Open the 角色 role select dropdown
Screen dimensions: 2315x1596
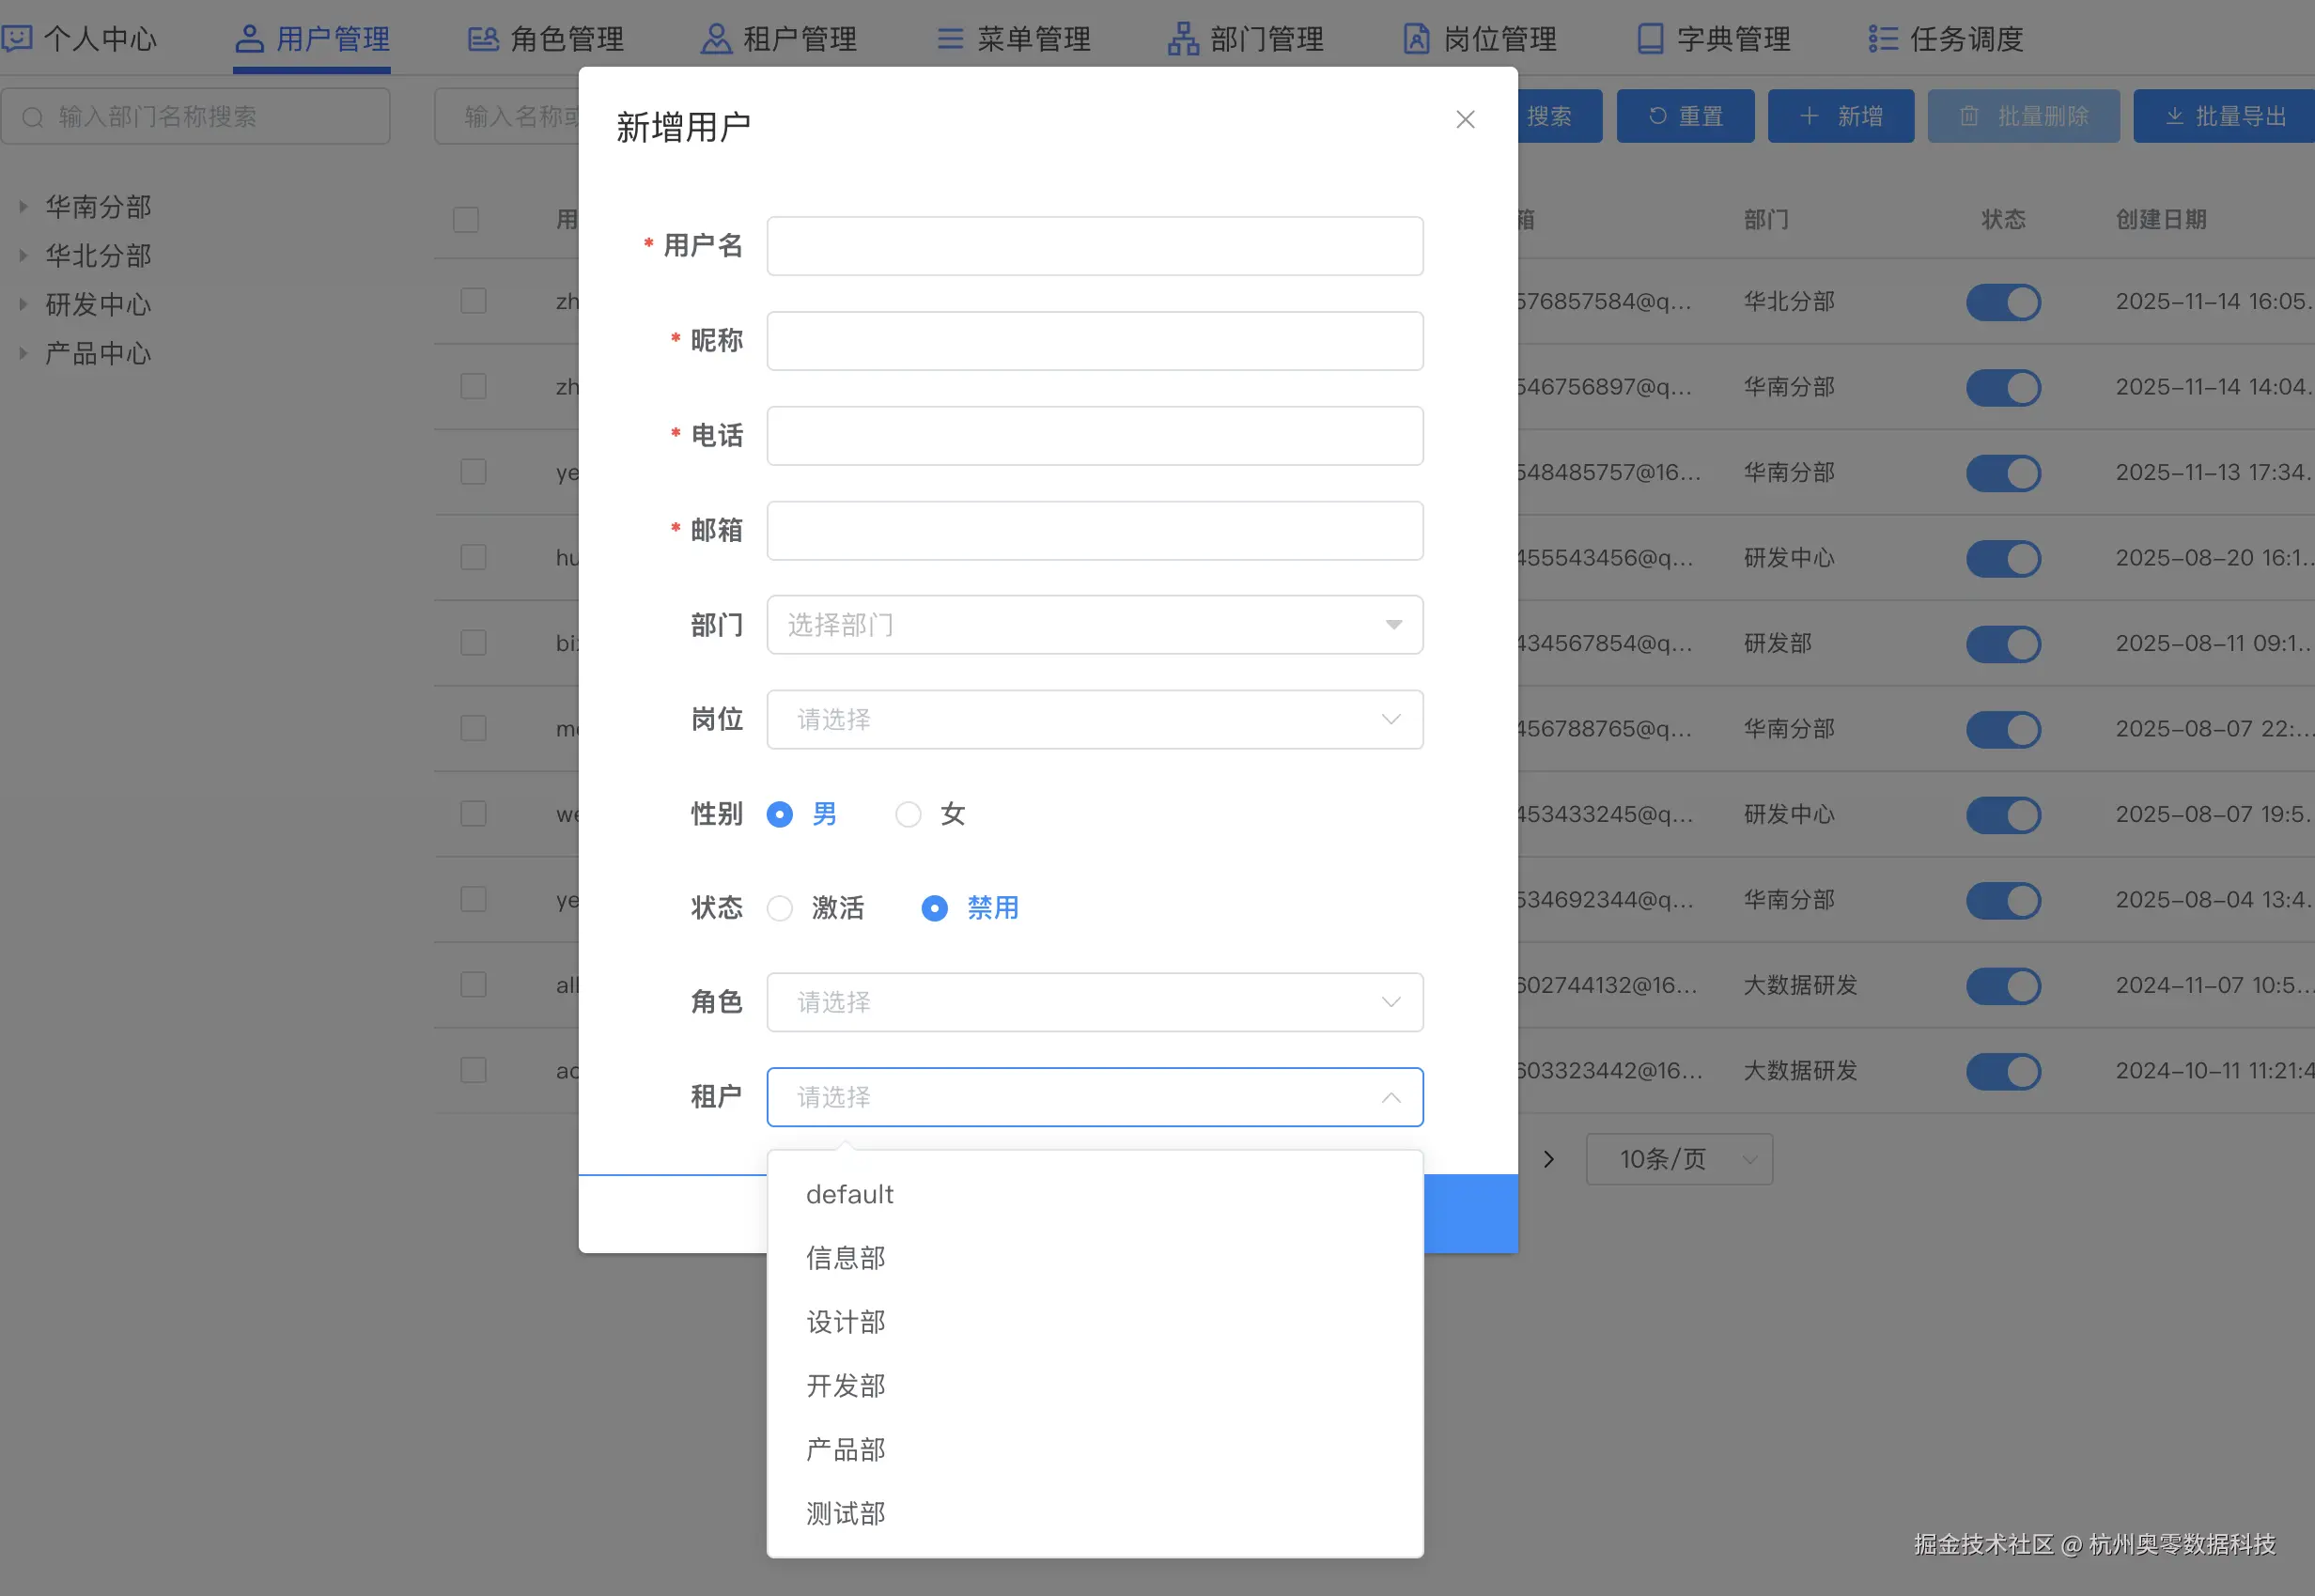pyautogui.click(x=1094, y=1003)
